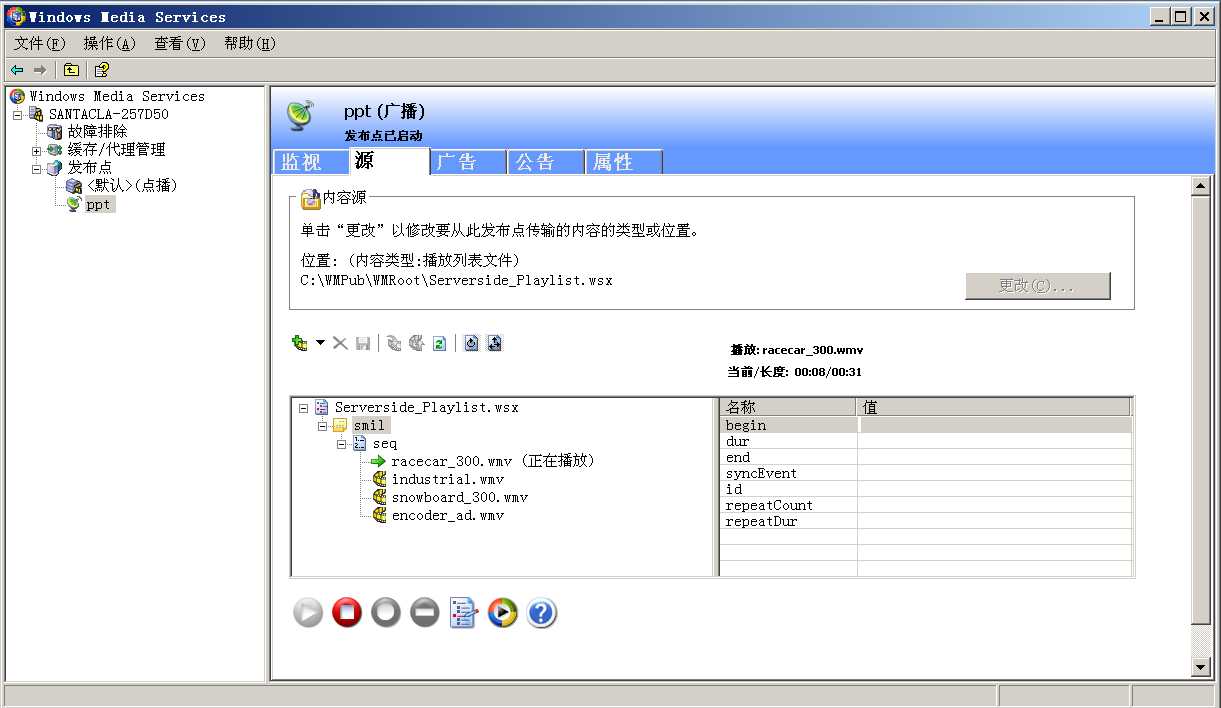Click the gray start publishing point button
This screenshot has width=1221, height=708.
(308, 612)
